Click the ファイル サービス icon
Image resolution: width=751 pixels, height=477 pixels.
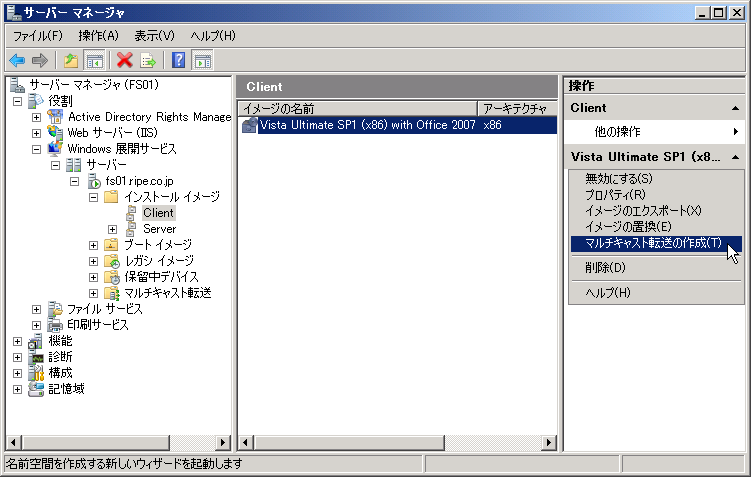[55, 309]
